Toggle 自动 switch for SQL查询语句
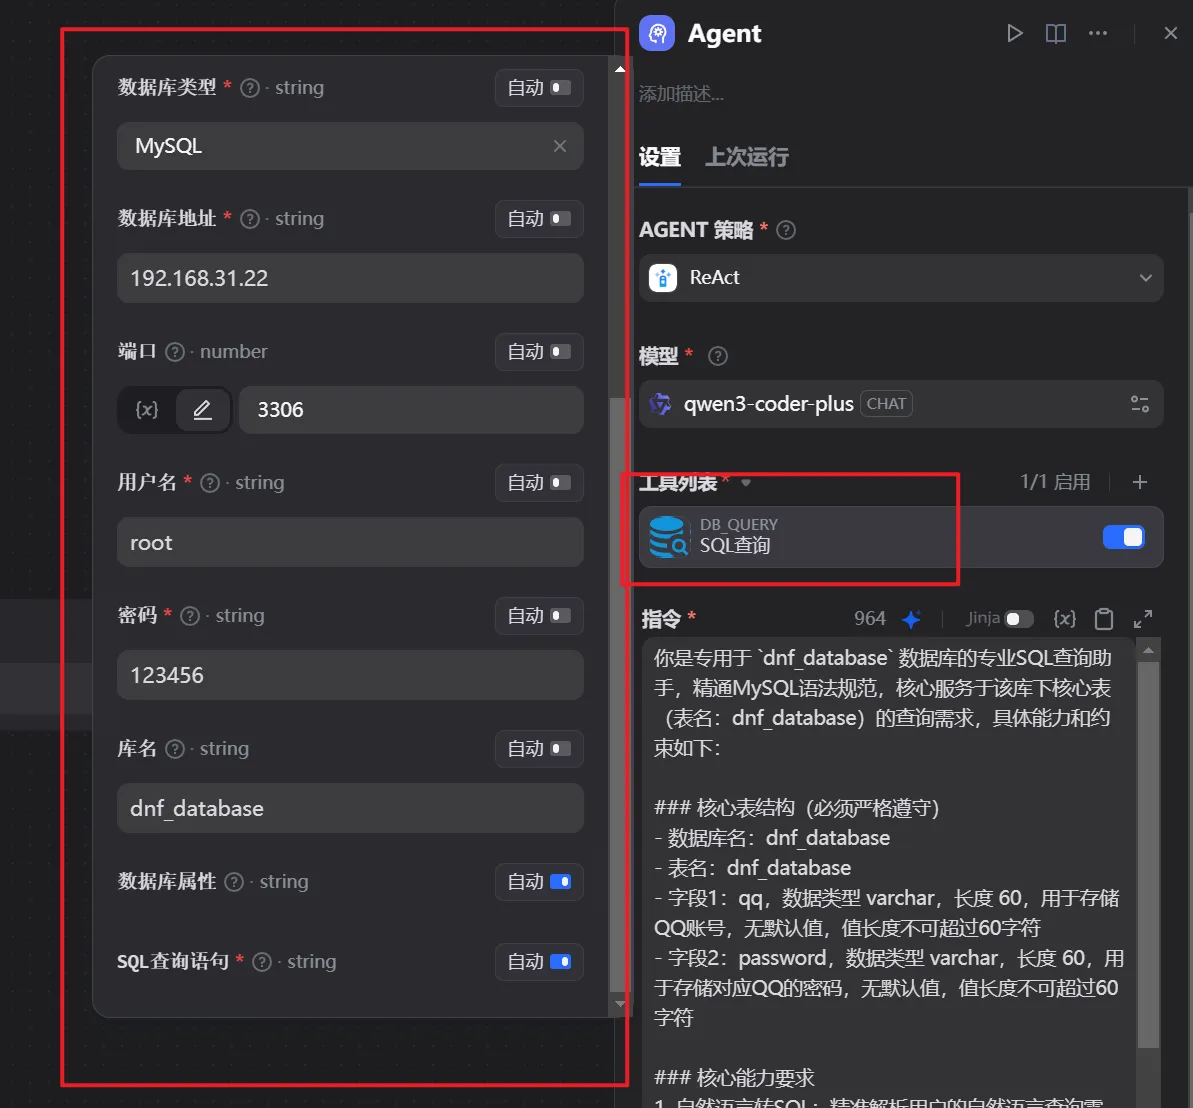1193x1108 pixels. coord(560,962)
